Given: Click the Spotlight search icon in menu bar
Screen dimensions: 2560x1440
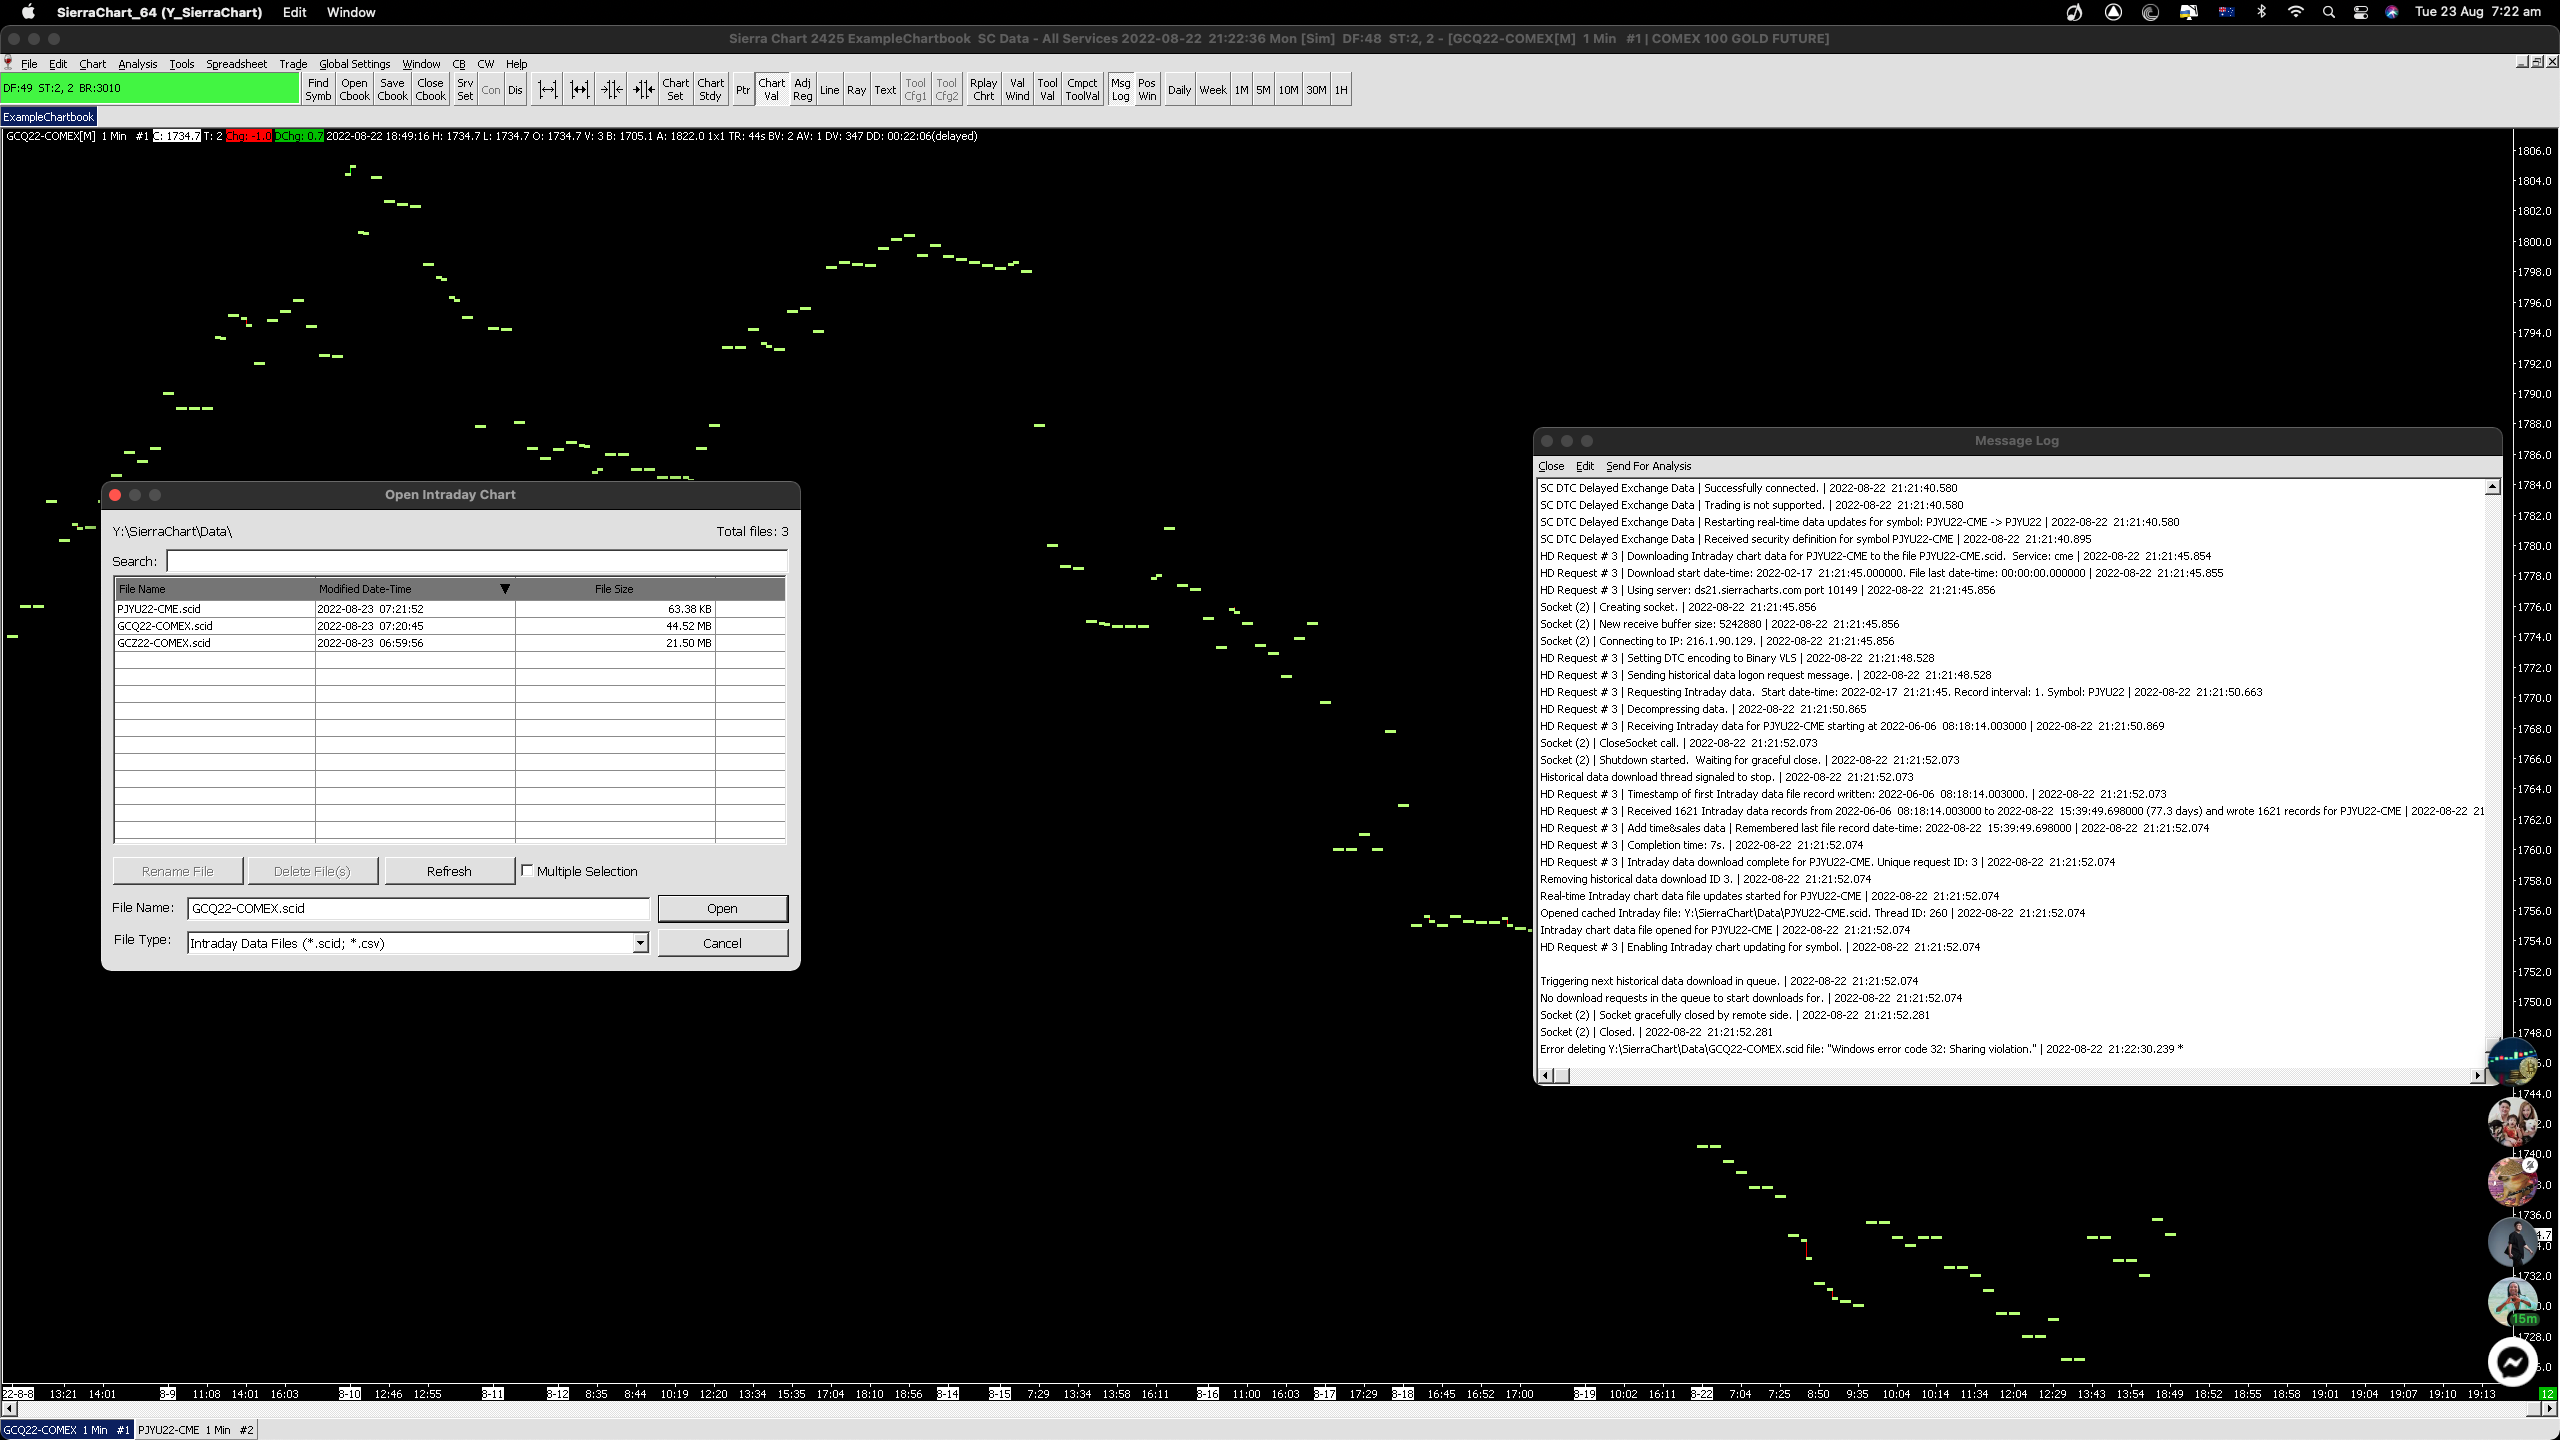Looking at the screenshot, I should click(x=2328, y=12).
